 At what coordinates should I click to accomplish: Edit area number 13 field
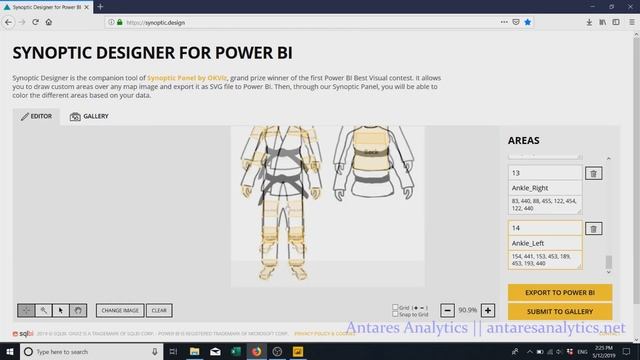pyautogui.click(x=545, y=173)
